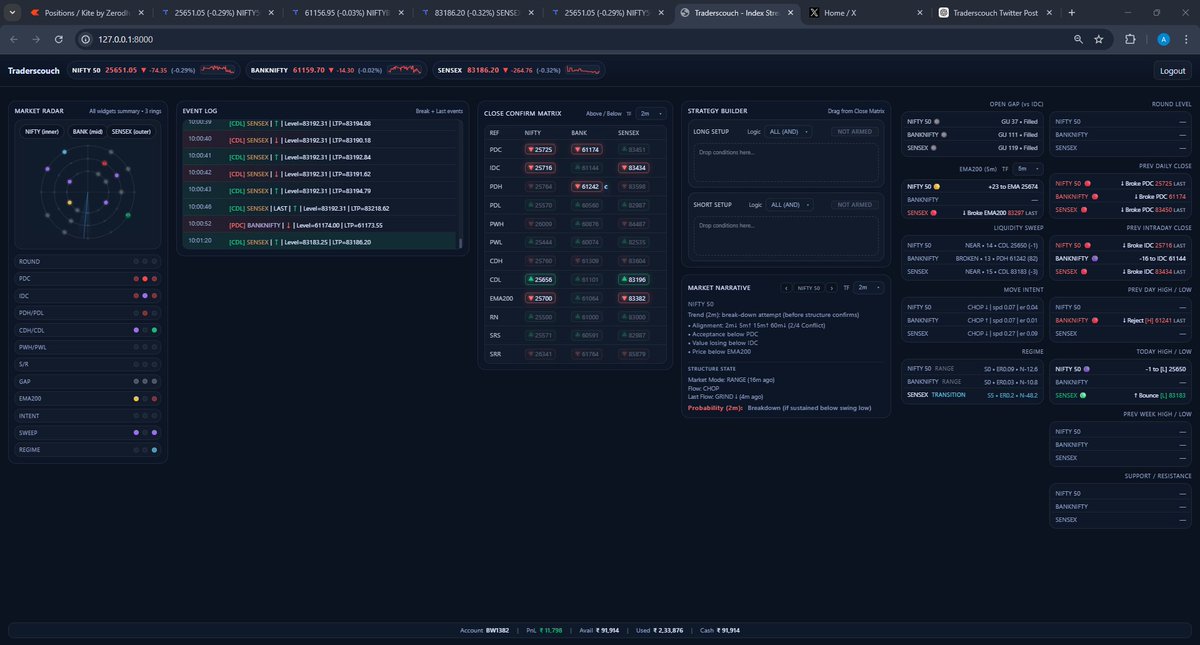Click Short Setup drop conditions area

(x=785, y=235)
